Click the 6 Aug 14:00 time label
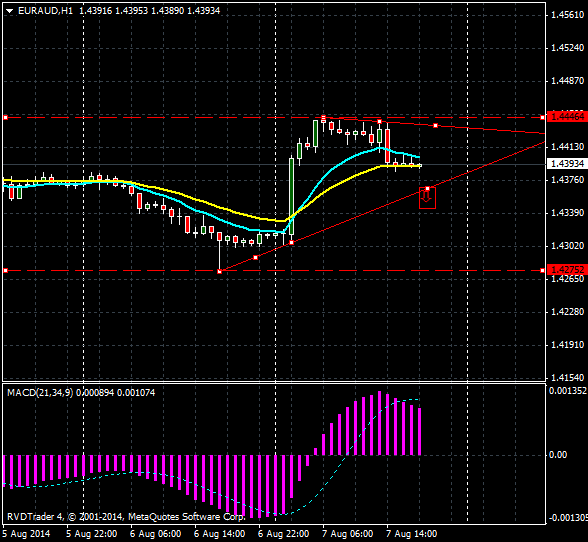588x542 pixels. pyautogui.click(x=220, y=533)
